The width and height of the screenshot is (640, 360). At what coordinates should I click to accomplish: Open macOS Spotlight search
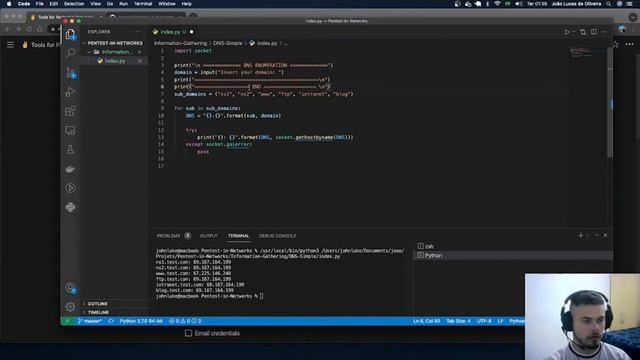click(609, 4)
